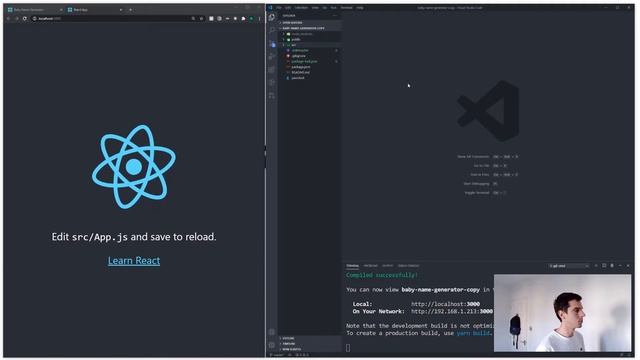Expand the OPEN EDITORS section
Screen dimensions: 640x360
click(x=310, y=22)
